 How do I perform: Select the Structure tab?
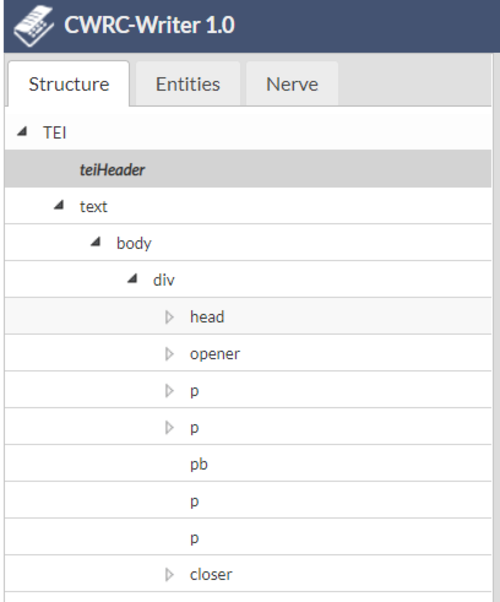69,84
